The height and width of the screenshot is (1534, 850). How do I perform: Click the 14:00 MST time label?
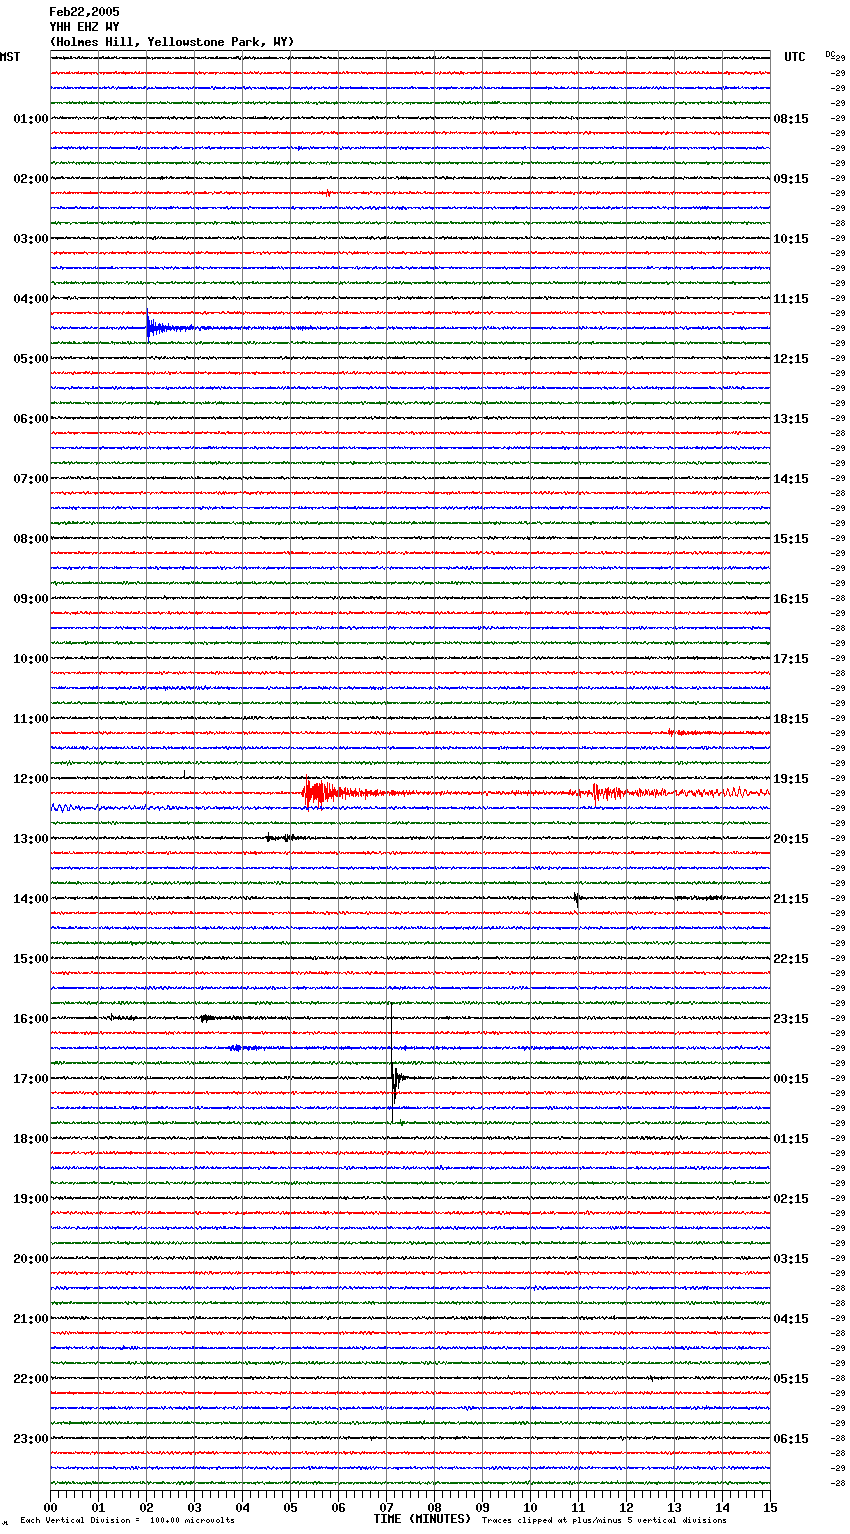[31, 899]
